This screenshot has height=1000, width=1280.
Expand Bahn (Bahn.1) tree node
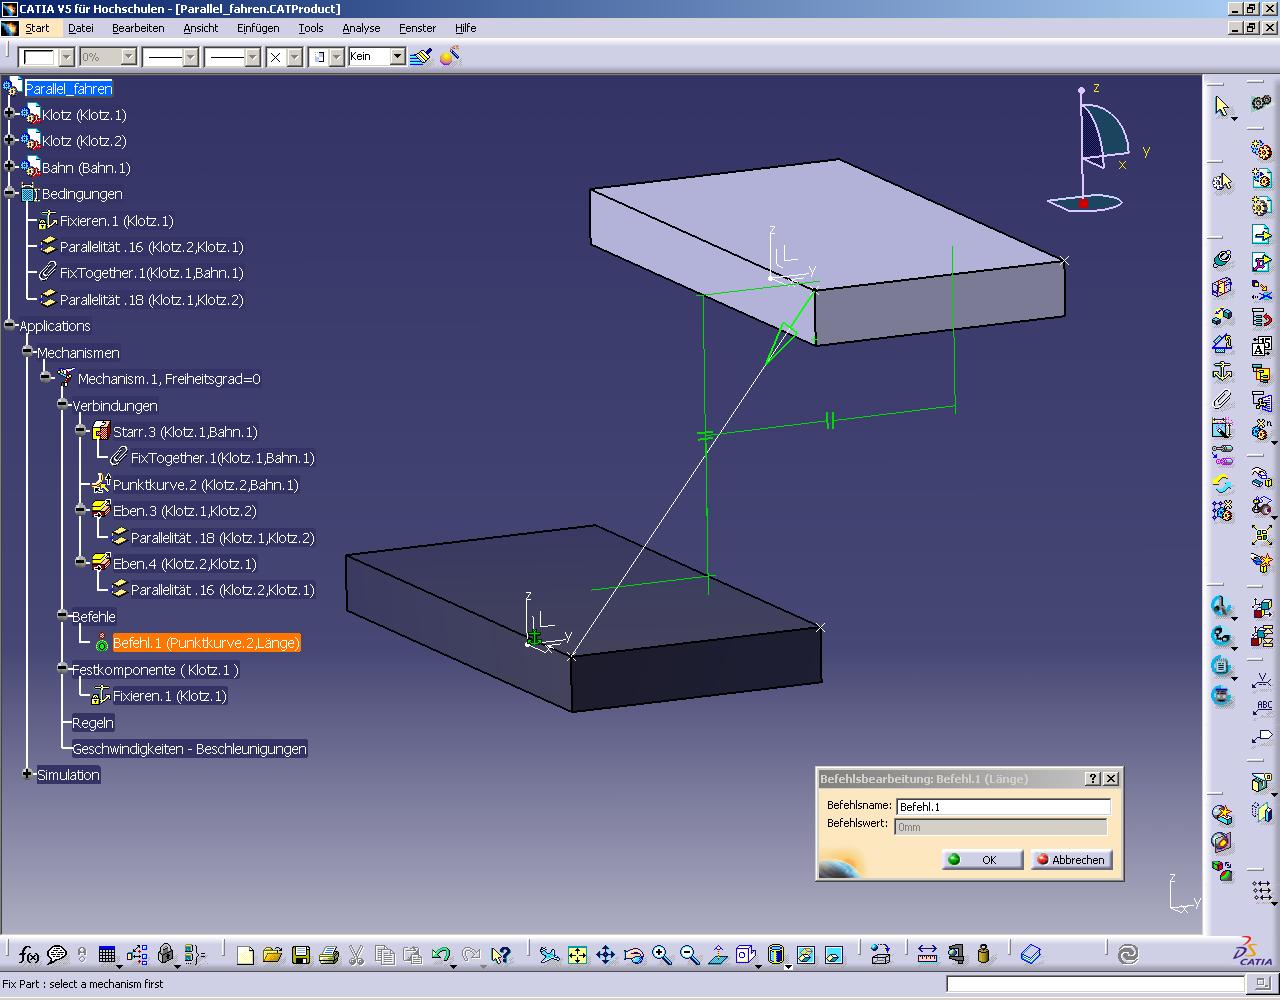[10, 167]
